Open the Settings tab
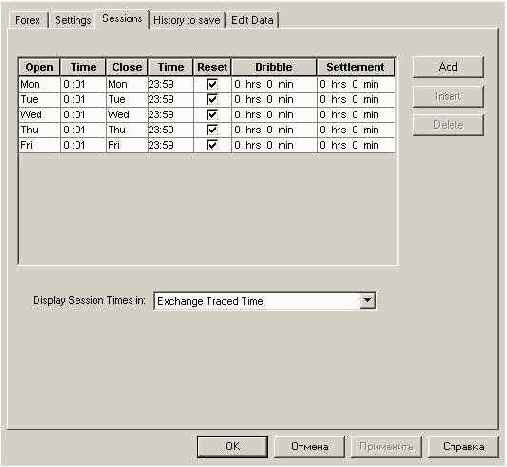The width and height of the screenshot is (507, 467). point(73,20)
